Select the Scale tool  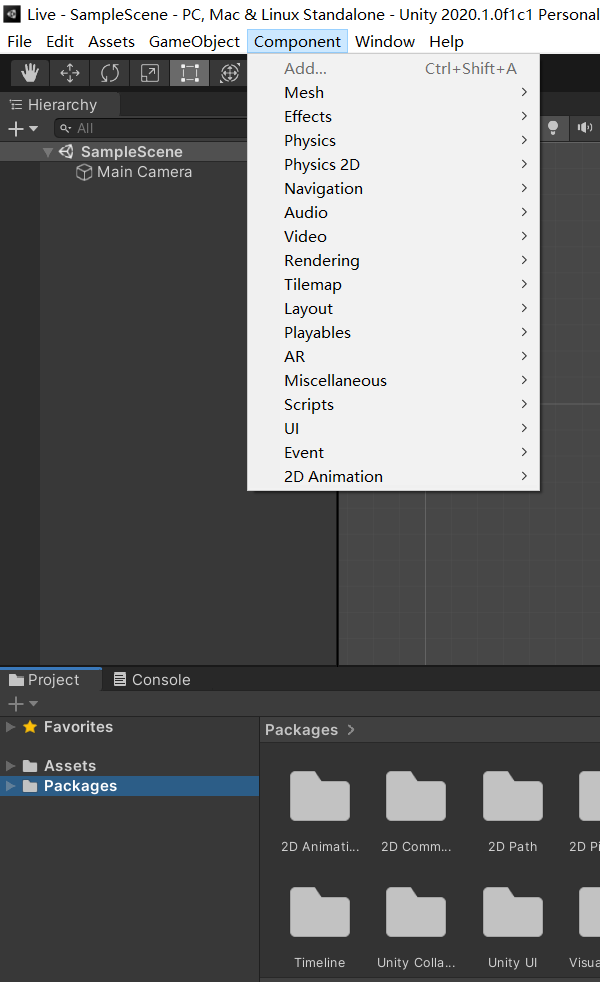(149, 73)
